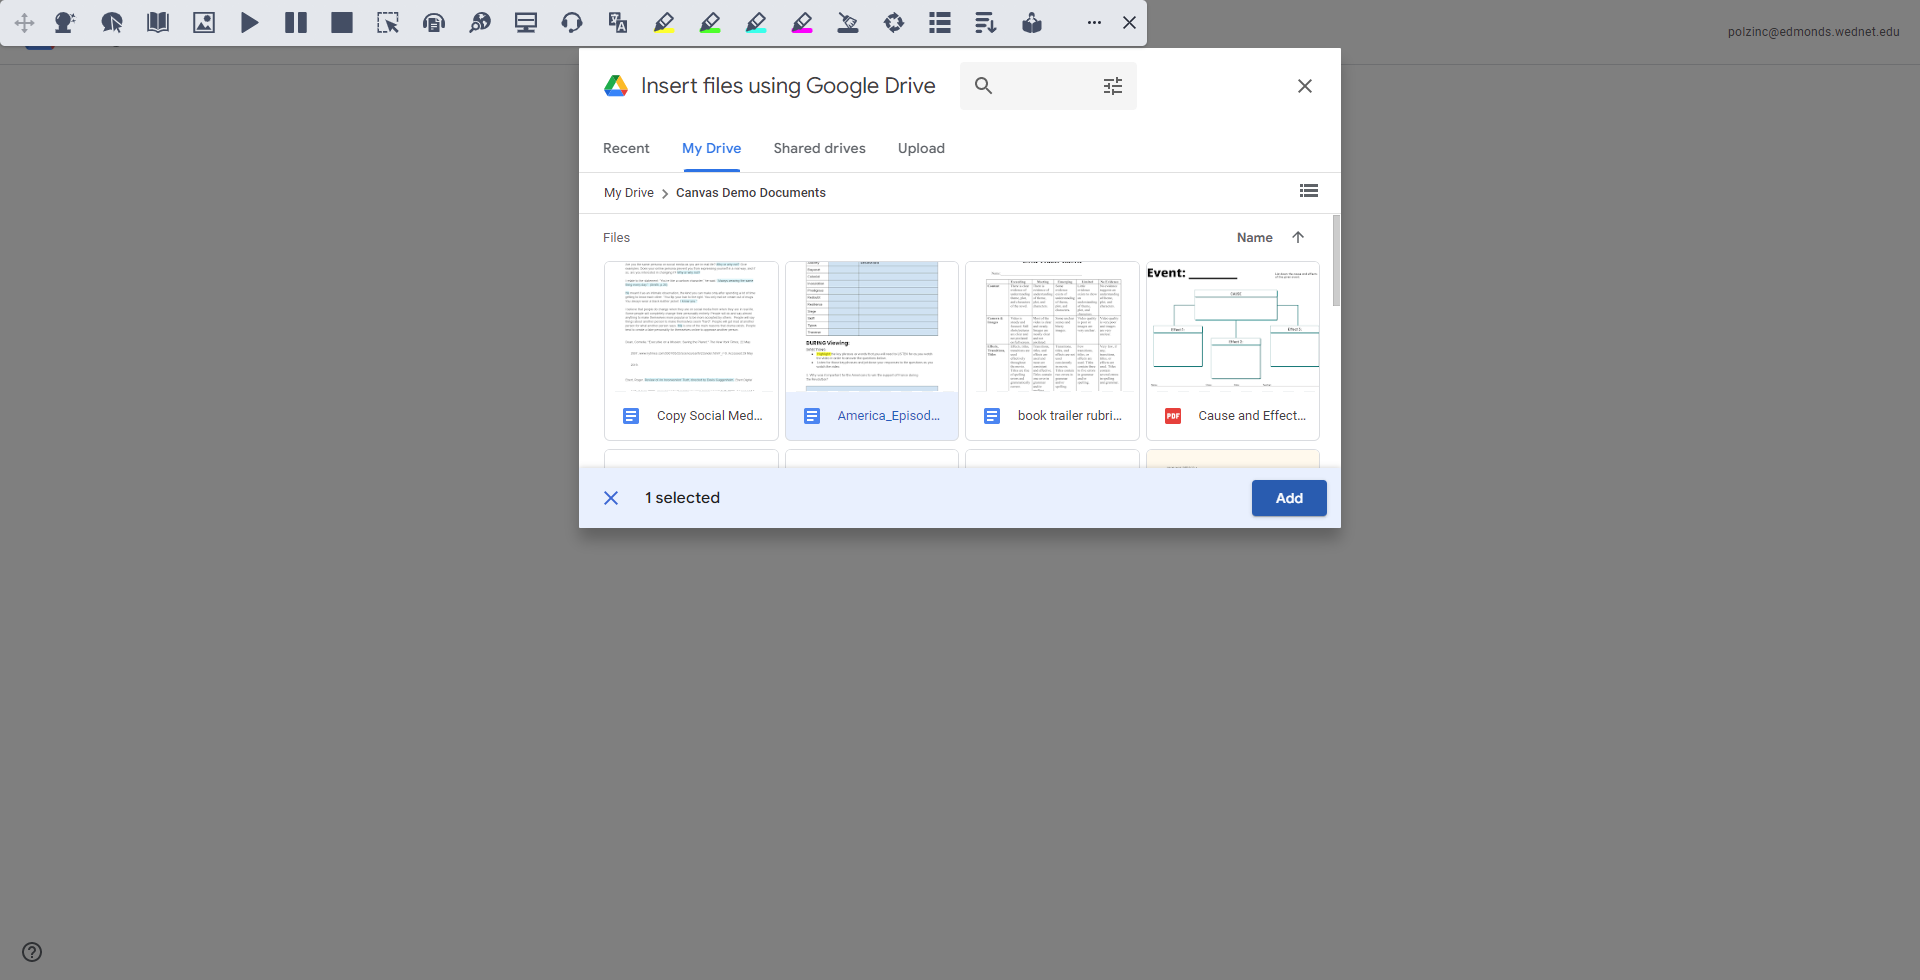The image size is (1920, 980).
Task: Stop the text-to-speech reading
Action: [x=342, y=23]
